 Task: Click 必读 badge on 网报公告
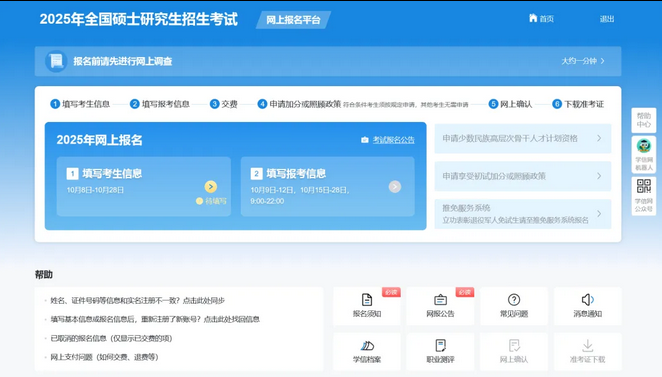coord(464,292)
